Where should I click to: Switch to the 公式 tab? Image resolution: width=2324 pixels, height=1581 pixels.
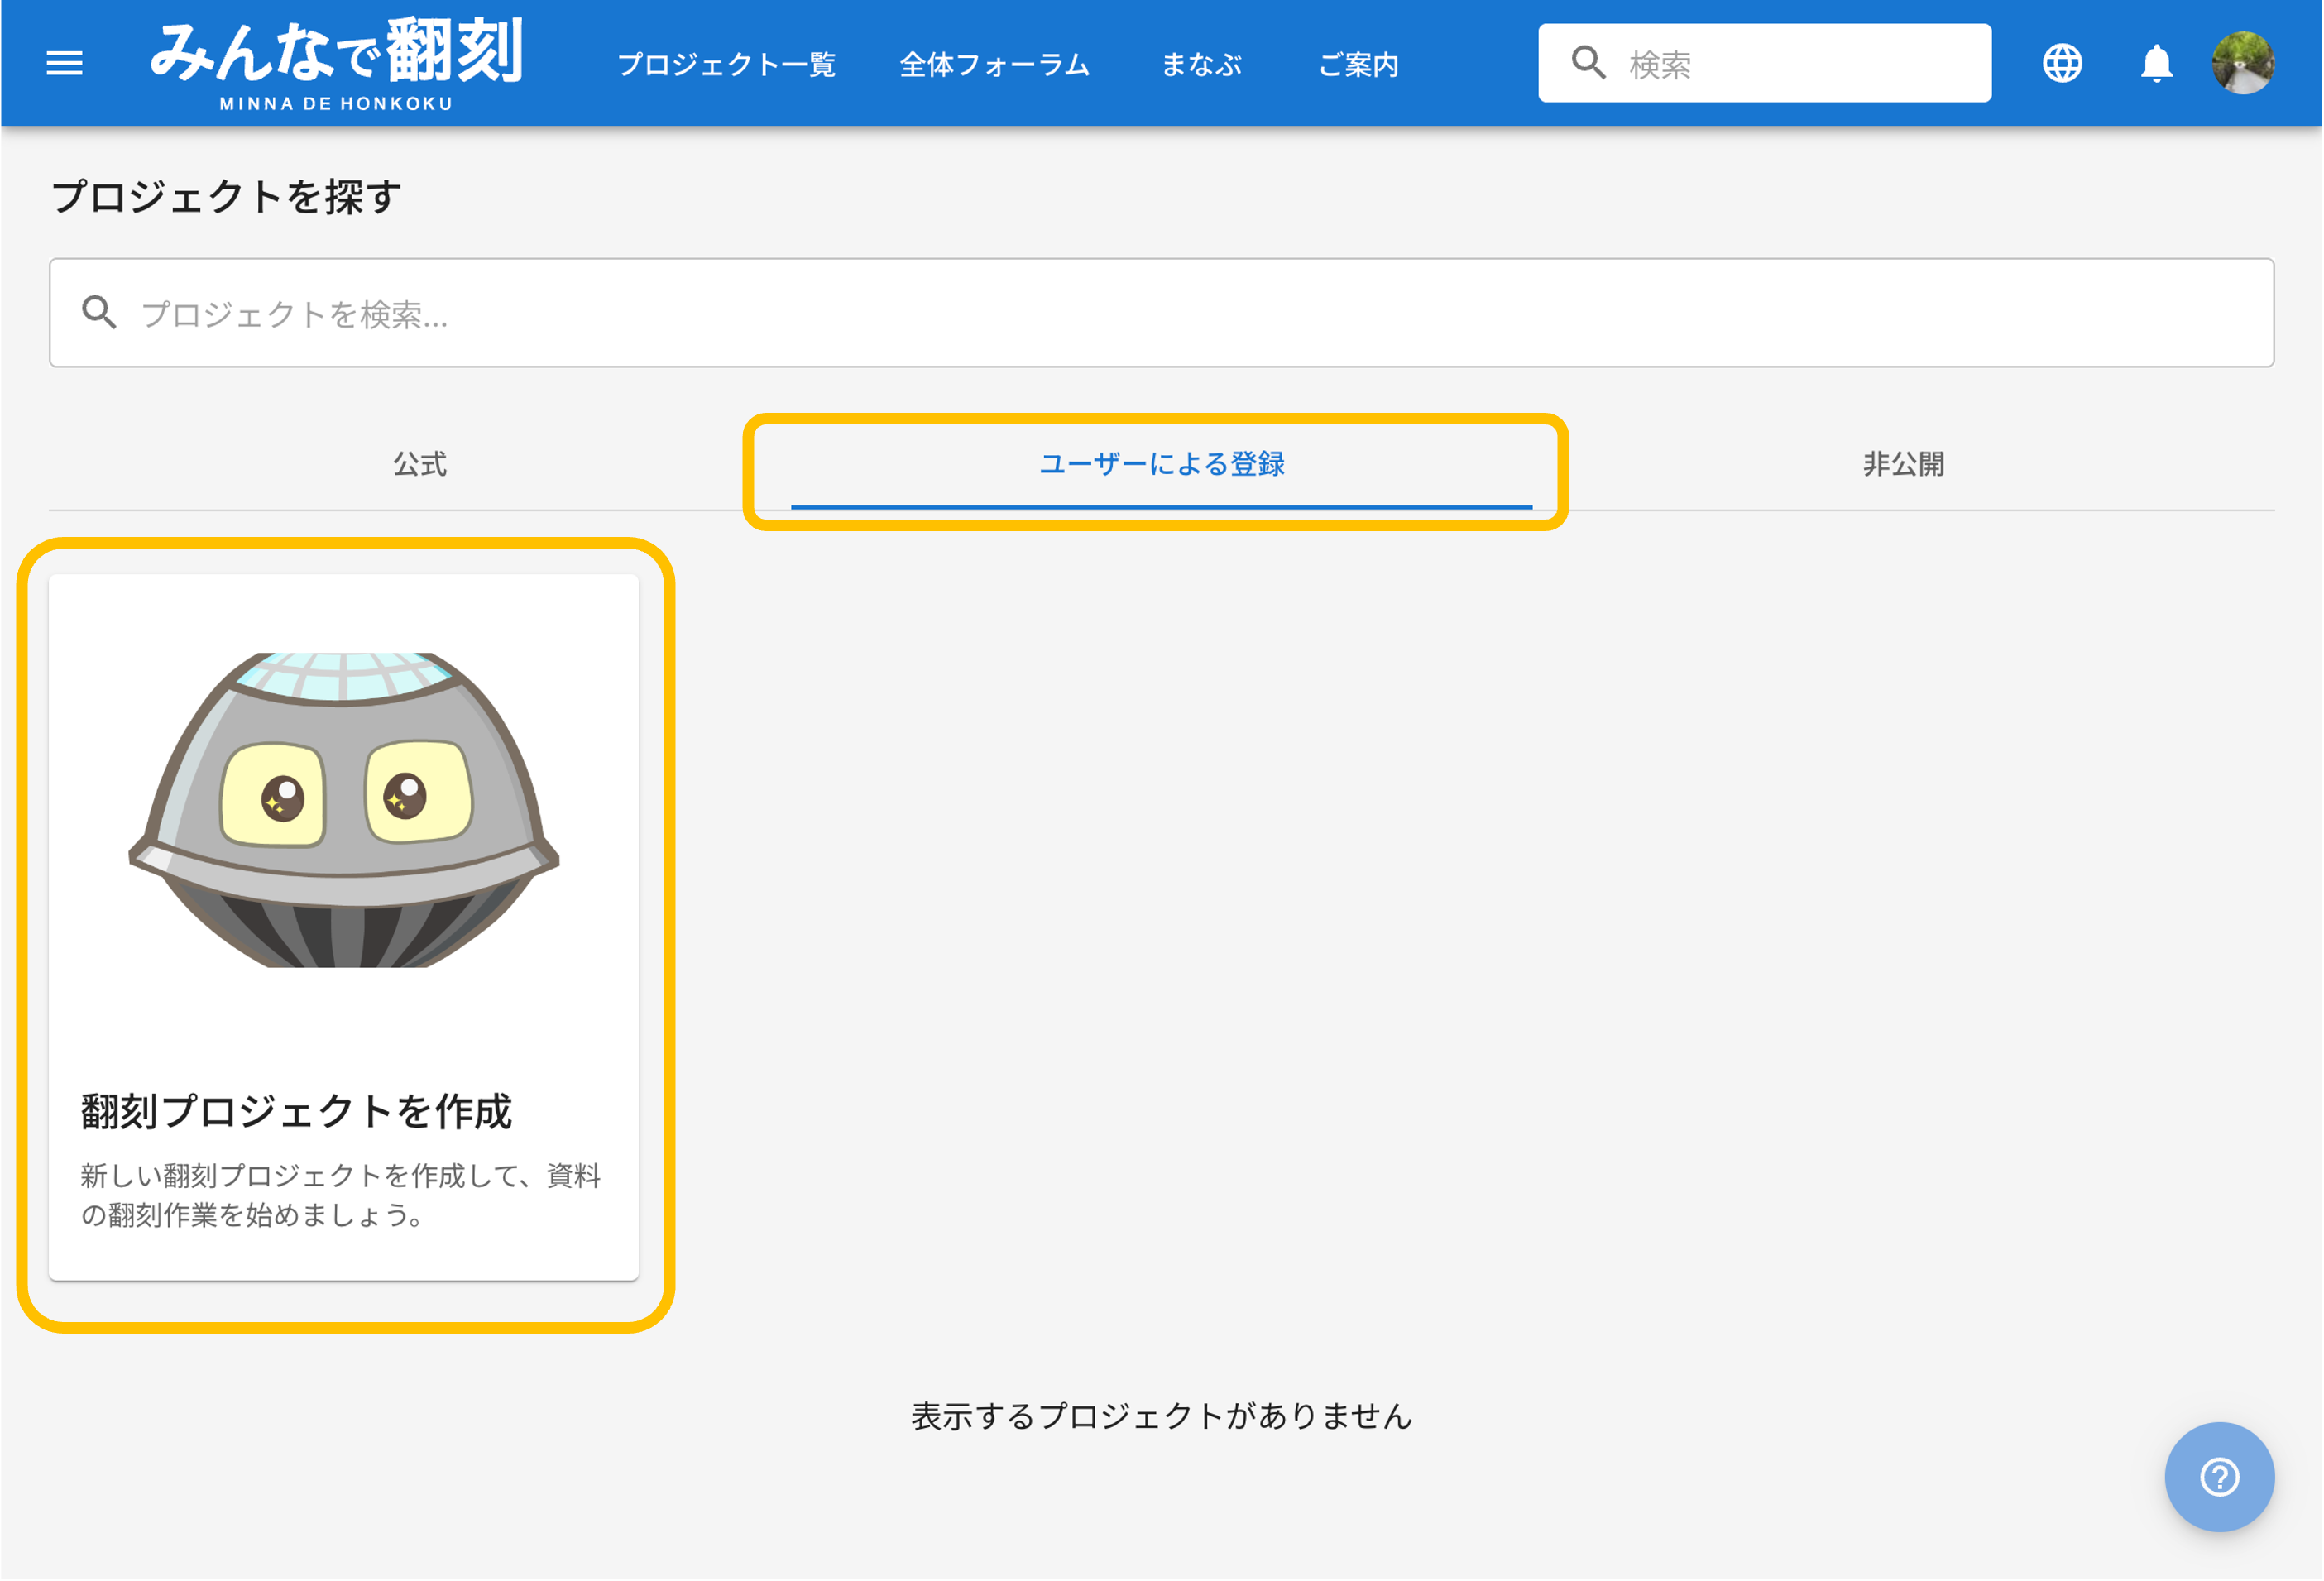pyautogui.click(x=419, y=464)
